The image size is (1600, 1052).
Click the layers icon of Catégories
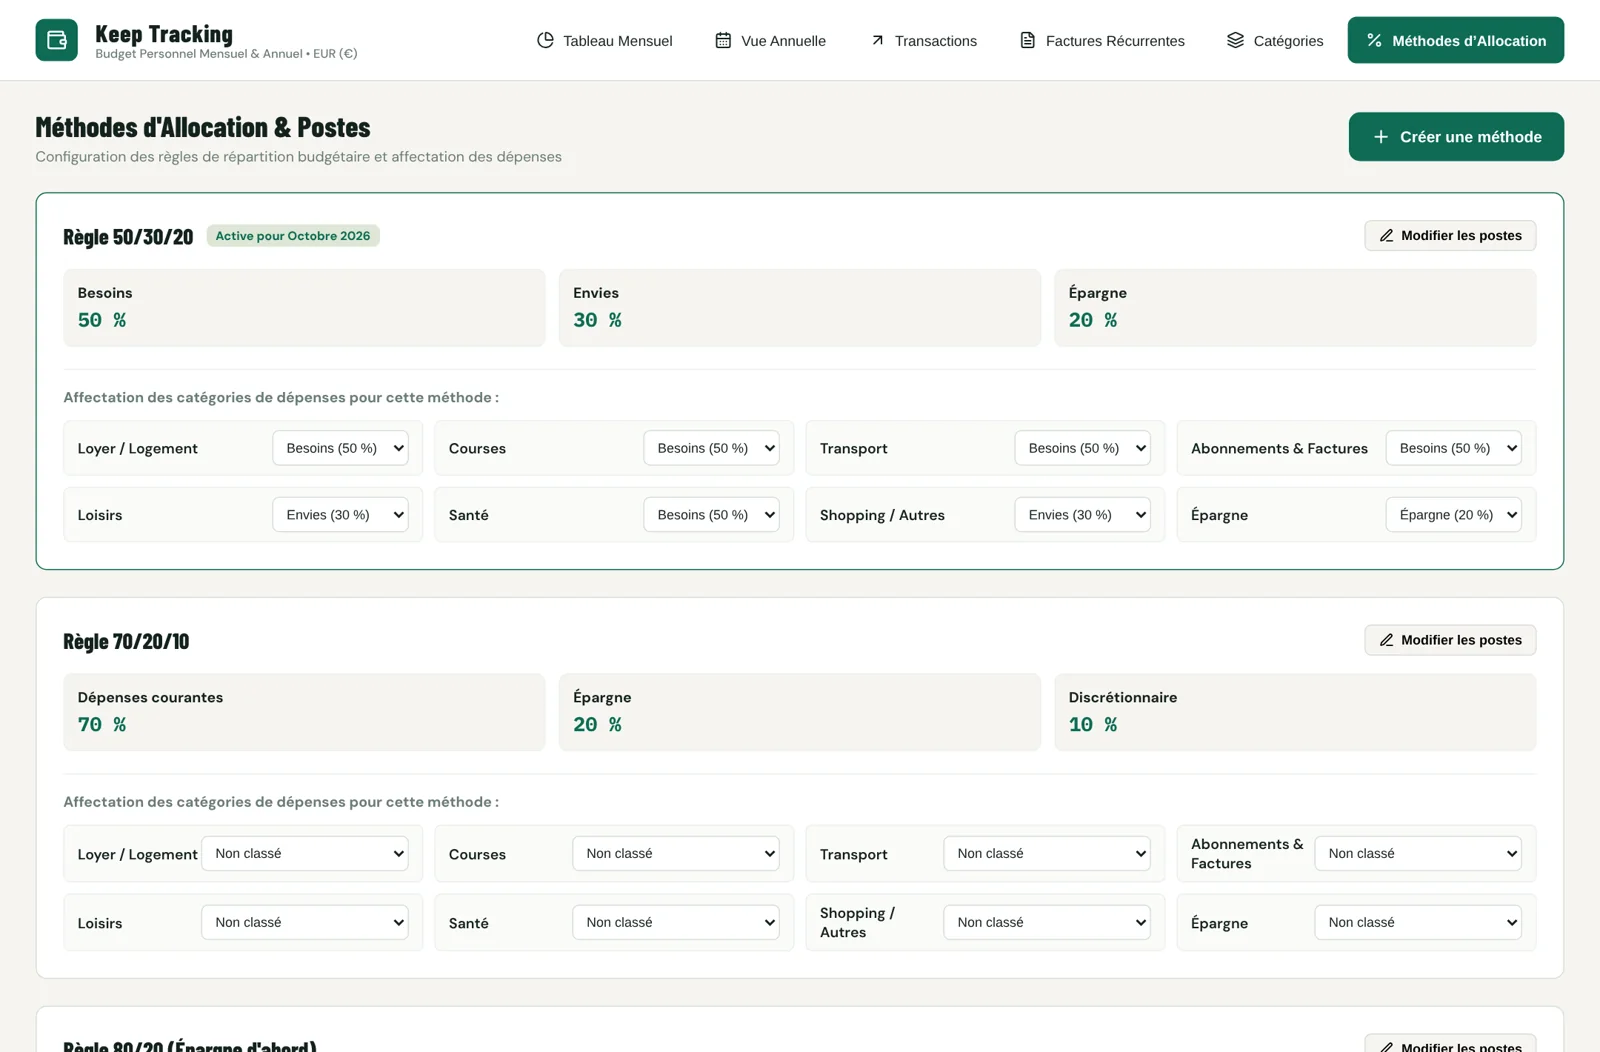click(1235, 40)
